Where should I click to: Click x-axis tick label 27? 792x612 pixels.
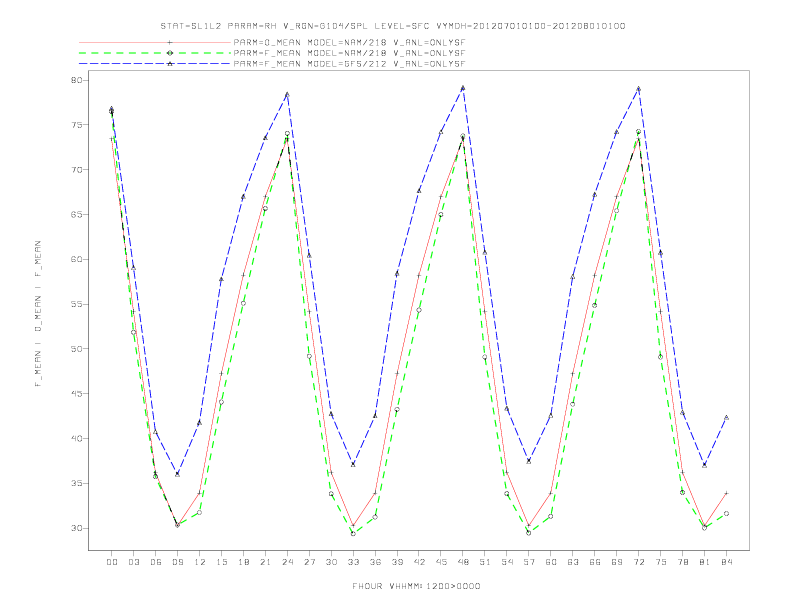pos(309,562)
